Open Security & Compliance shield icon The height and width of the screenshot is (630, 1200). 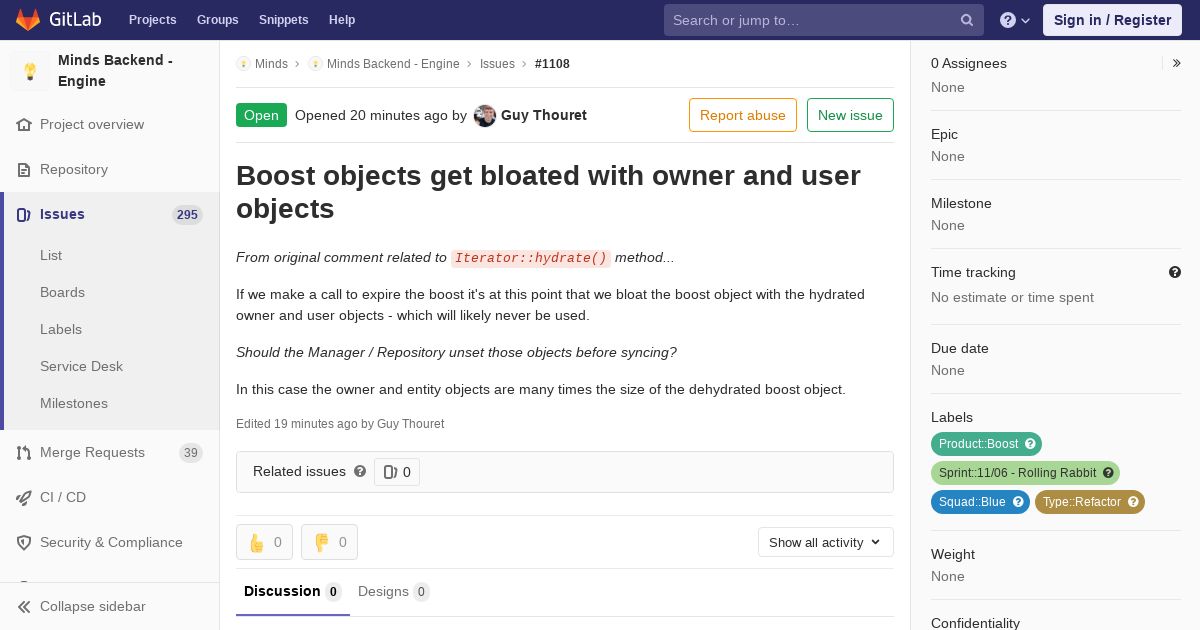tap(24, 543)
